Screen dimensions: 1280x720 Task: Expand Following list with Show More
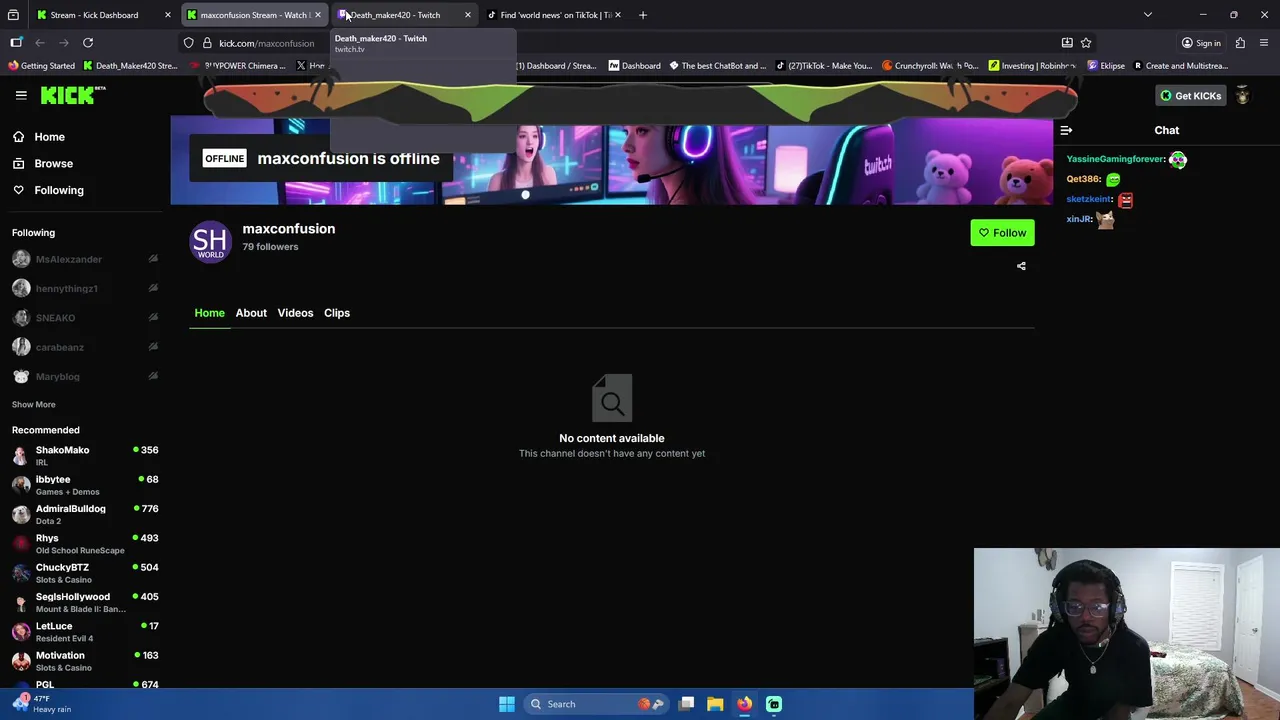[34, 404]
